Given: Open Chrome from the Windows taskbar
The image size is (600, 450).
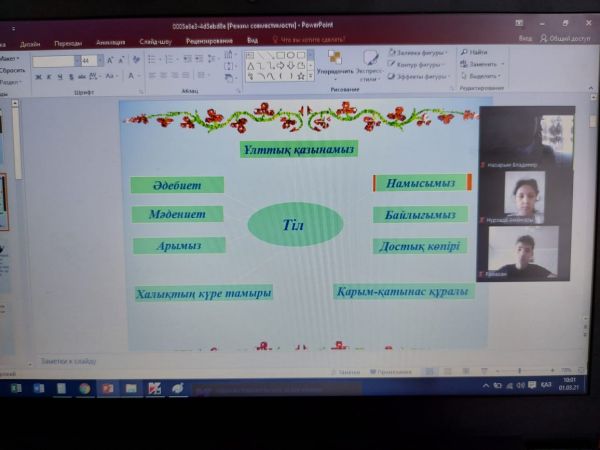Looking at the screenshot, I should (84, 387).
